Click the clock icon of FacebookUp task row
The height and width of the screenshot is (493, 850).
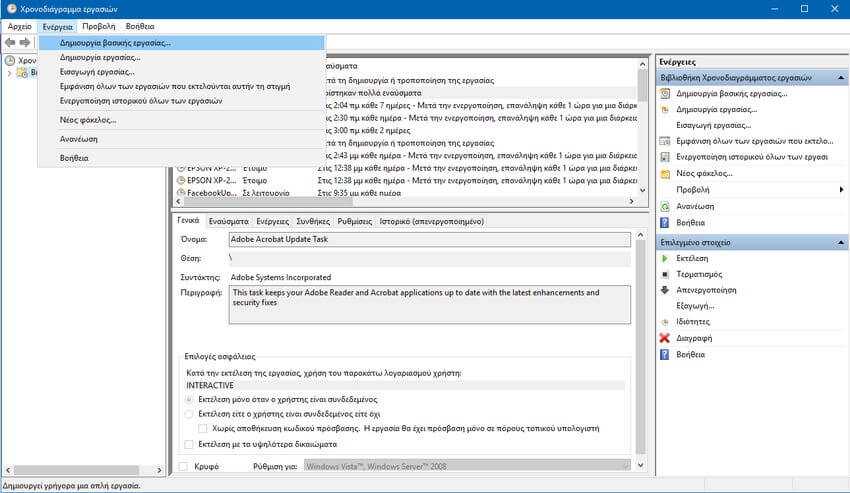pyautogui.click(x=181, y=193)
